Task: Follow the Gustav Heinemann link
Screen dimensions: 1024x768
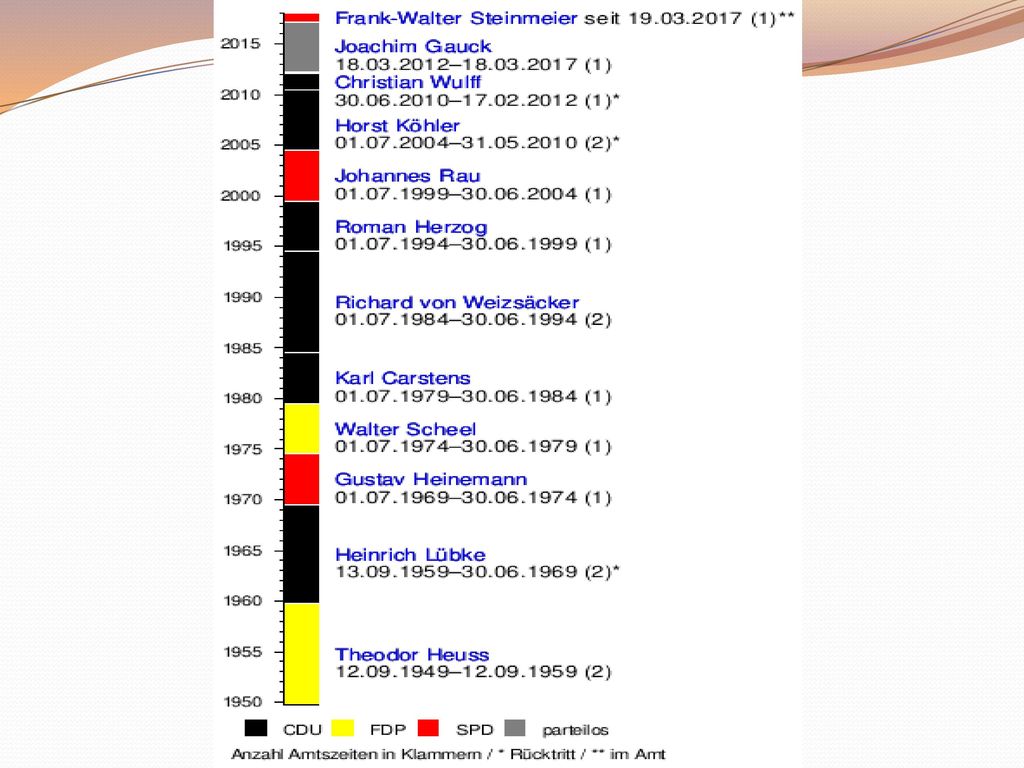Action: click(x=431, y=479)
